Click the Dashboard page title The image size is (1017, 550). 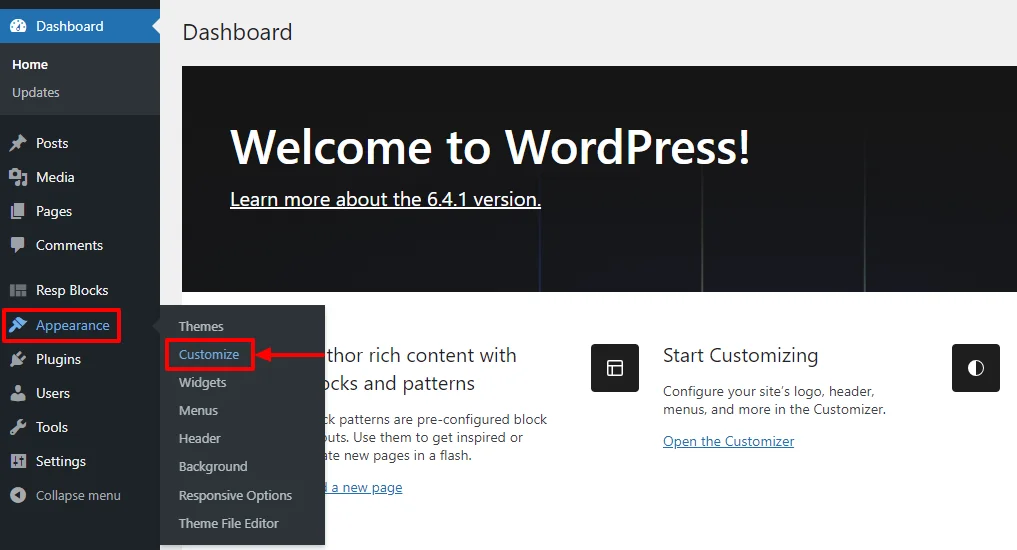pos(237,32)
